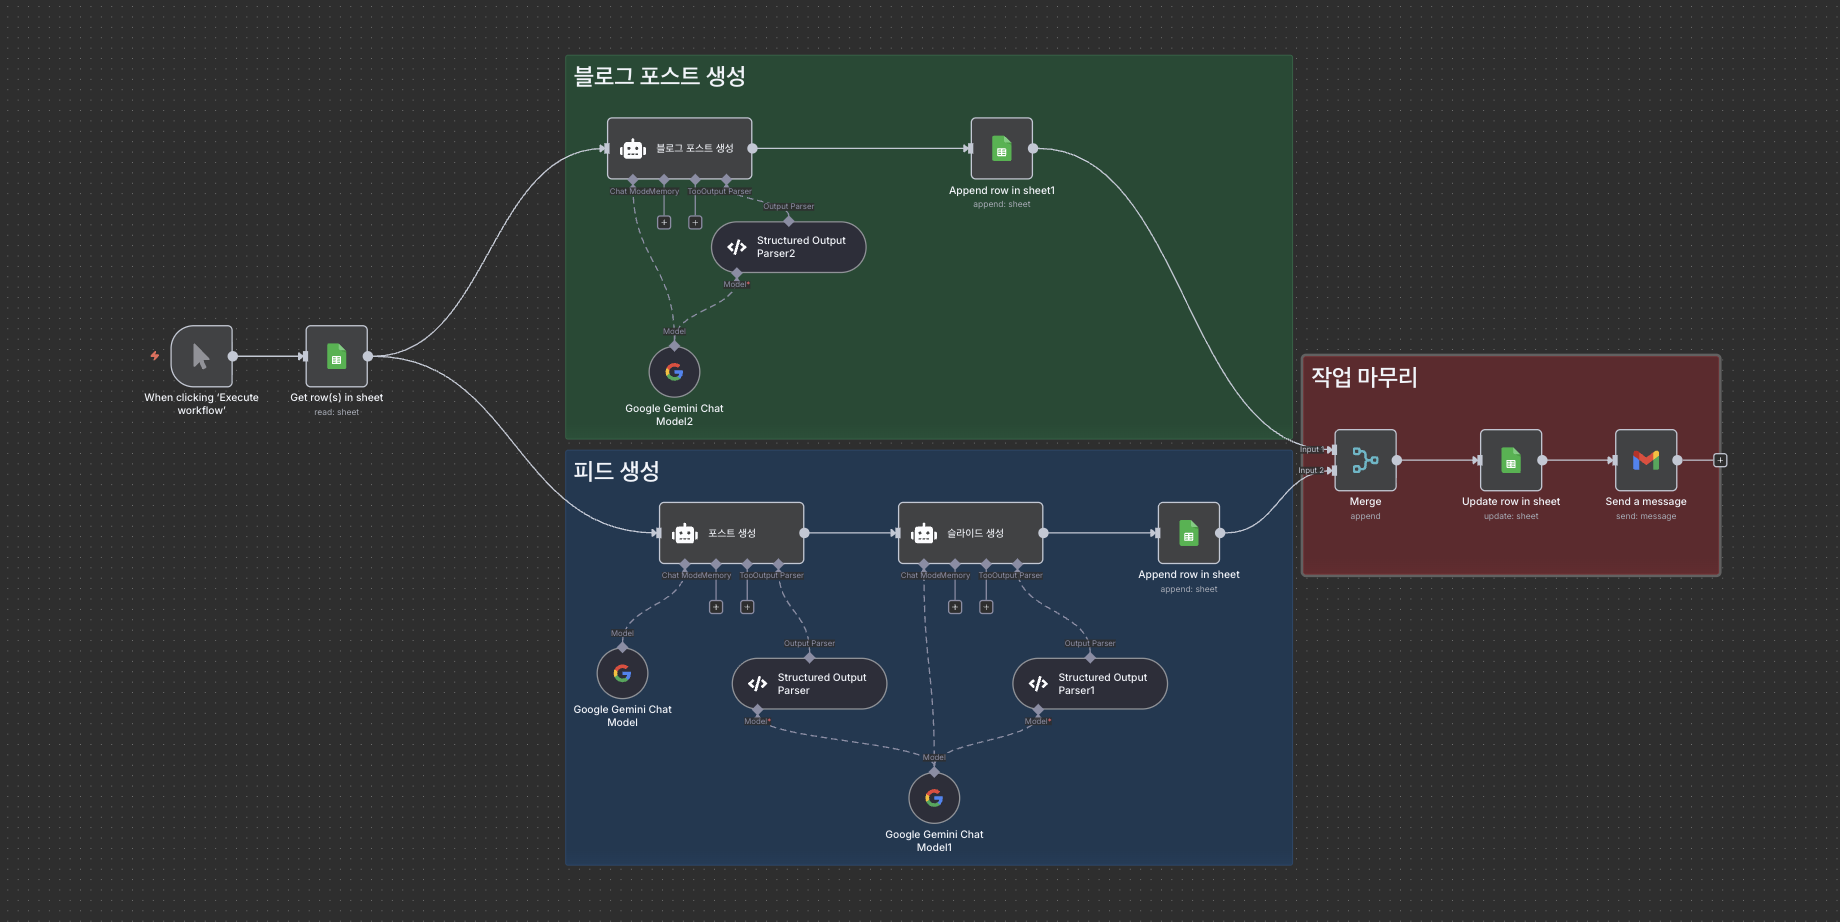Open Google Gemini Chat Model2 node
The image size is (1840, 922).
pos(674,372)
